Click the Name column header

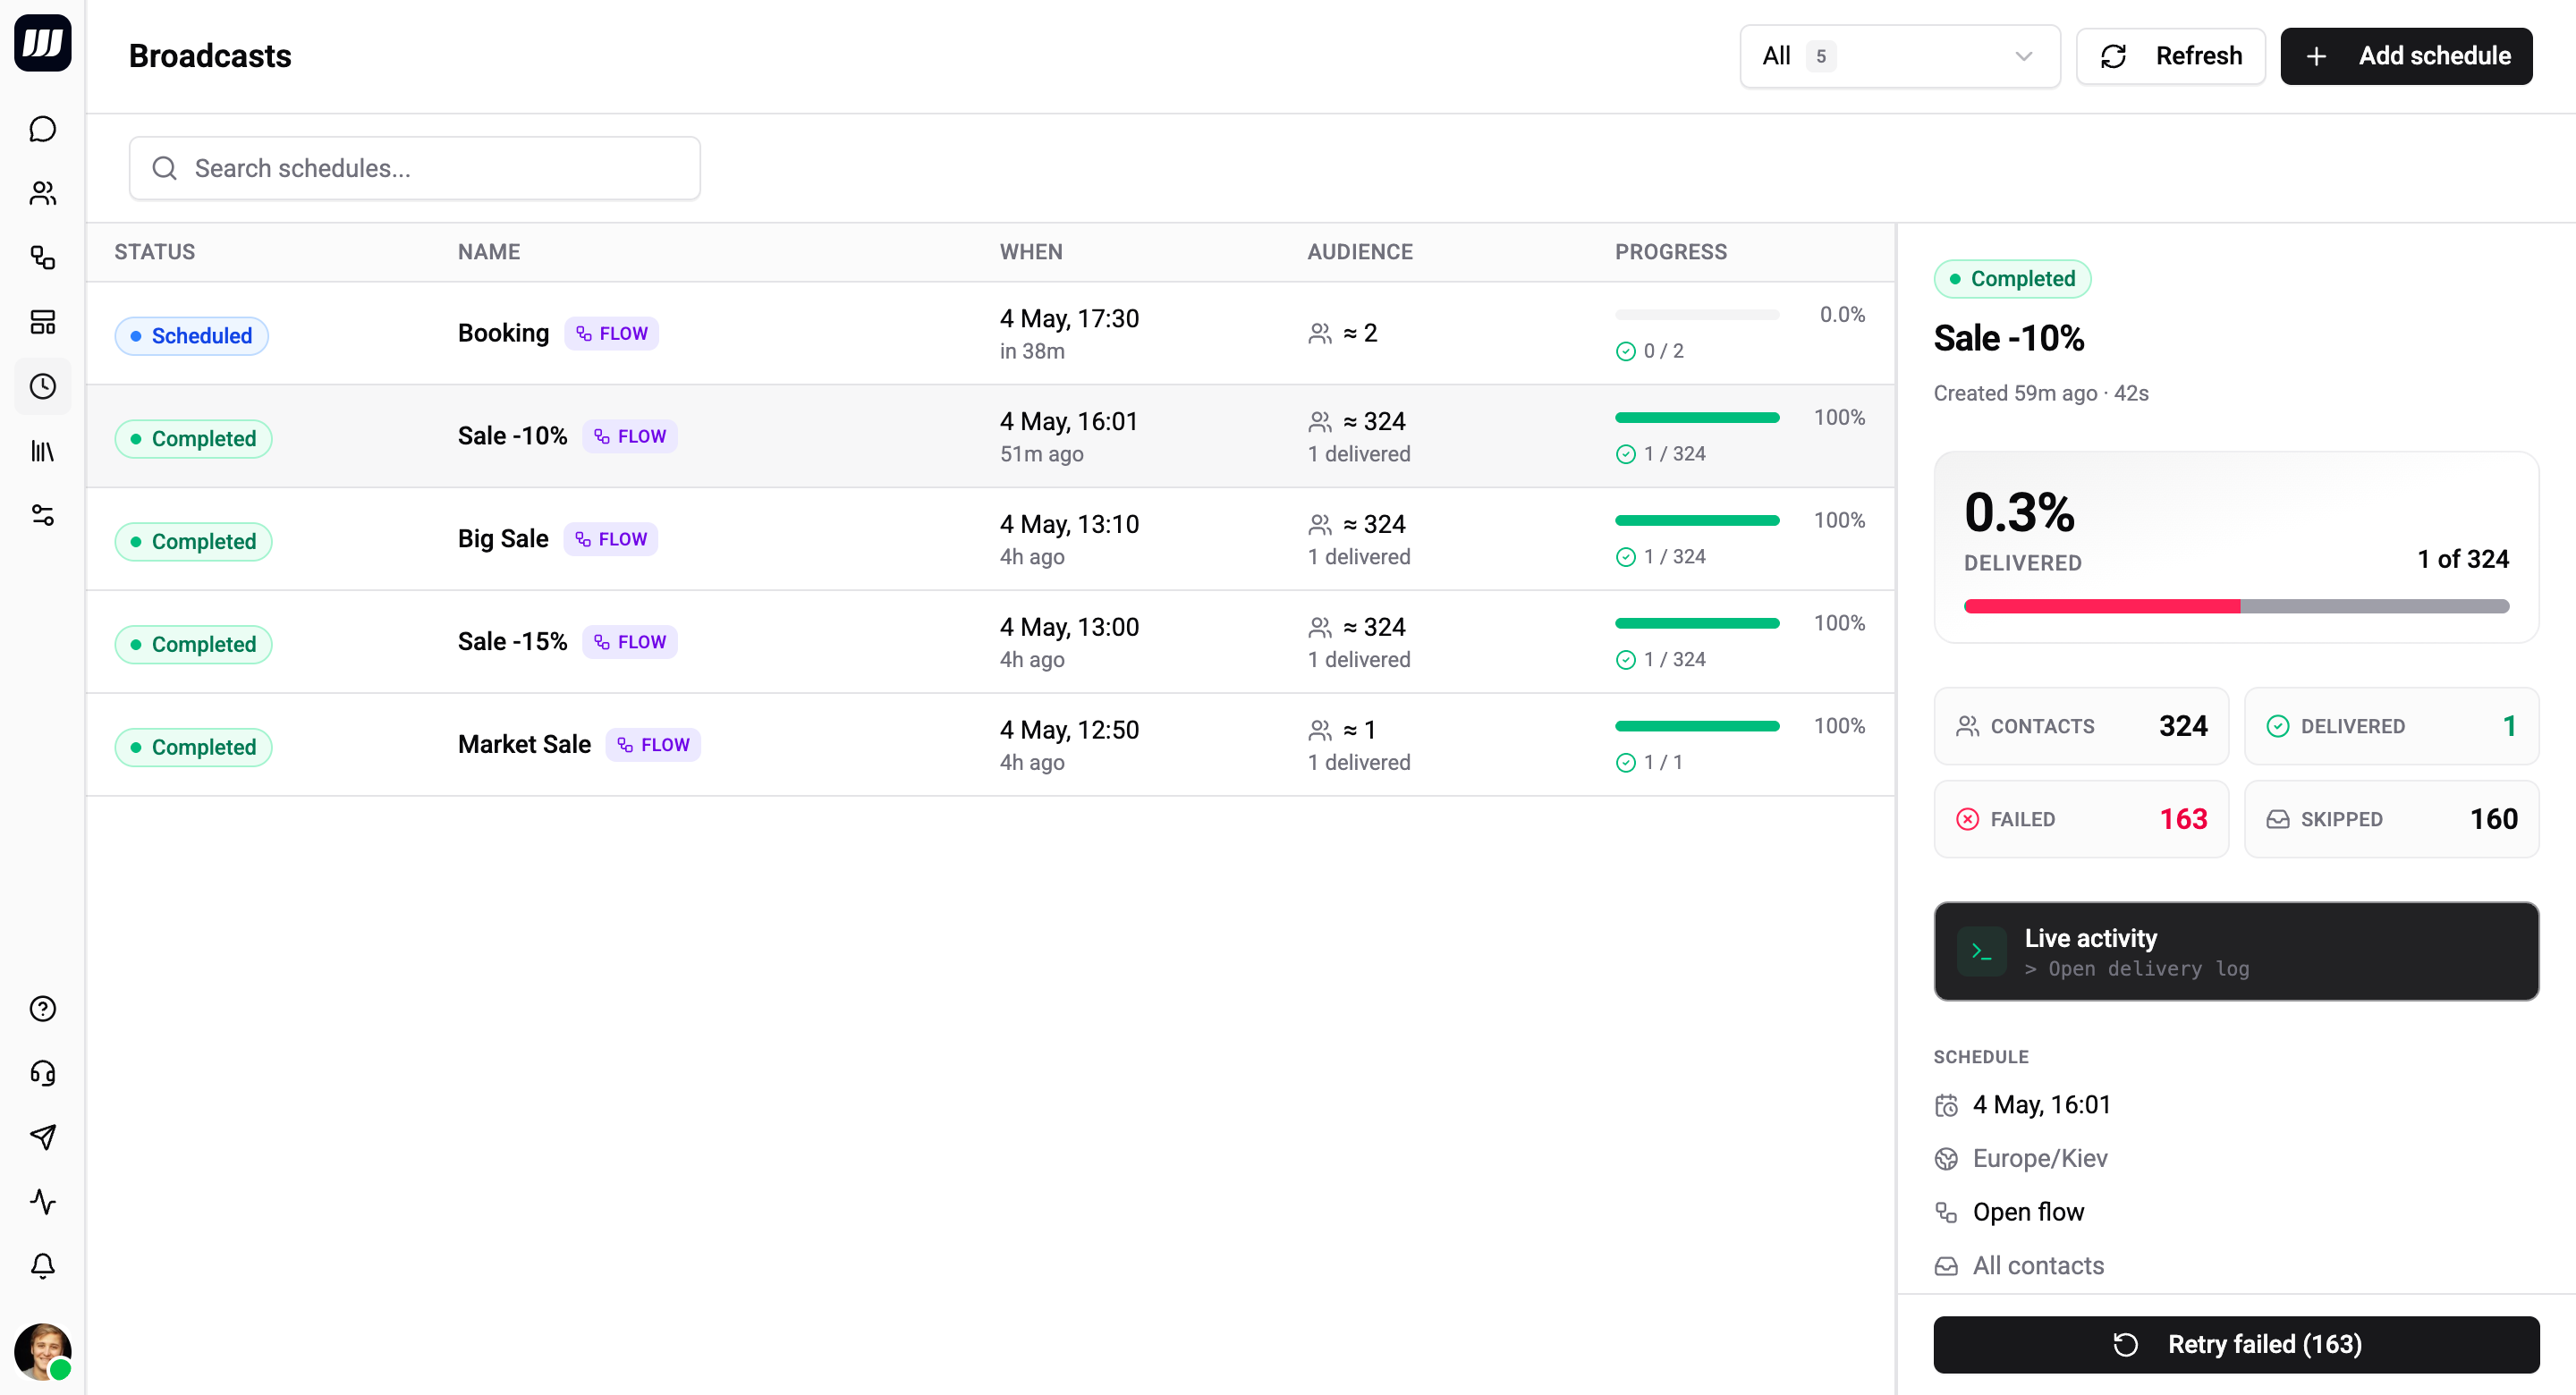[x=489, y=252]
